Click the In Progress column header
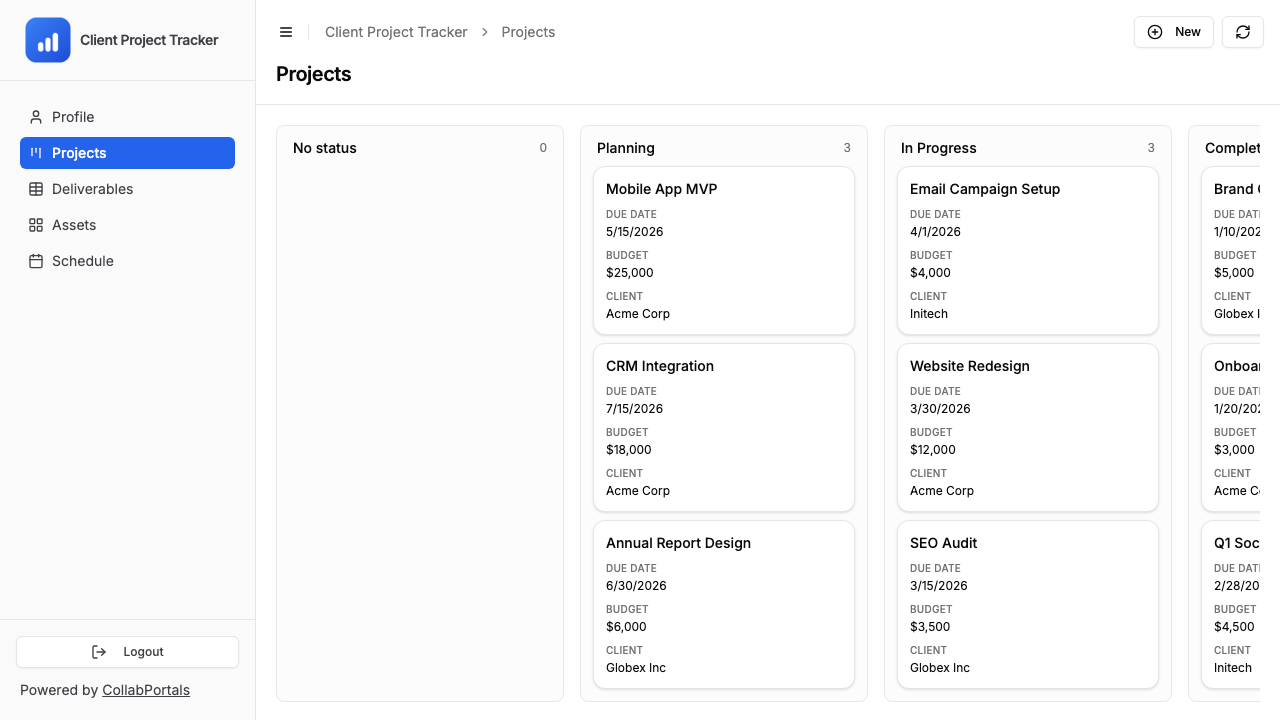This screenshot has height=720, width=1280. click(939, 148)
